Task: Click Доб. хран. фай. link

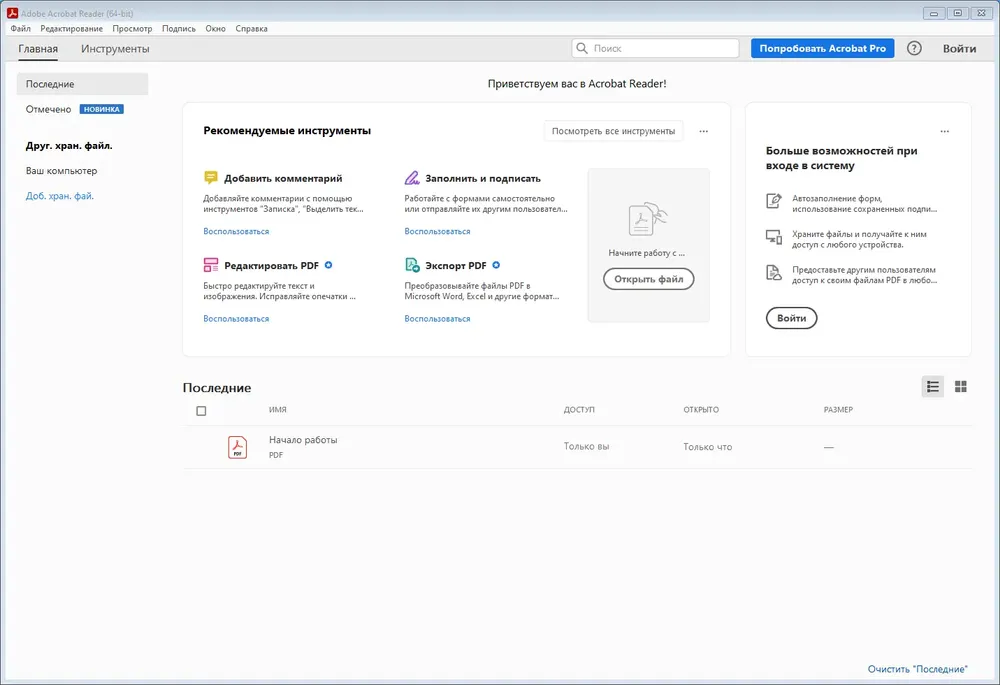Action: 59,196
